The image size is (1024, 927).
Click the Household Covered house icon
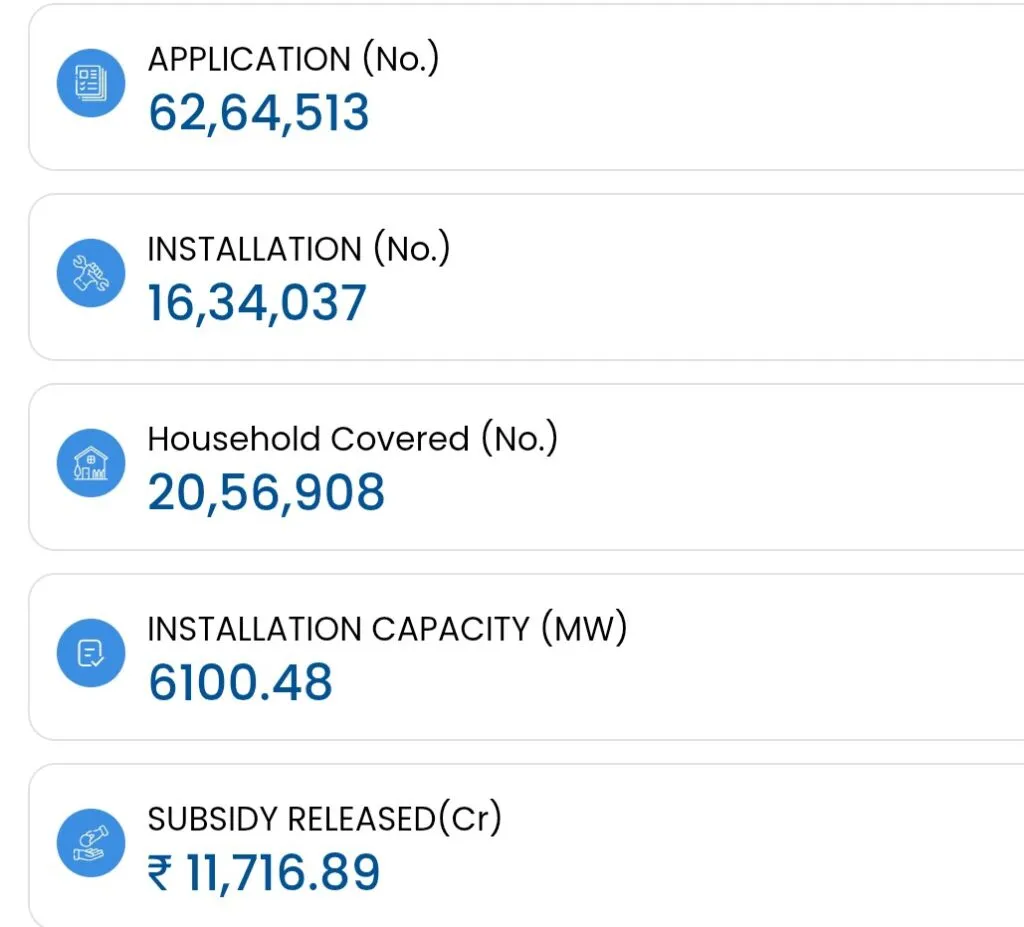(91, 463)
